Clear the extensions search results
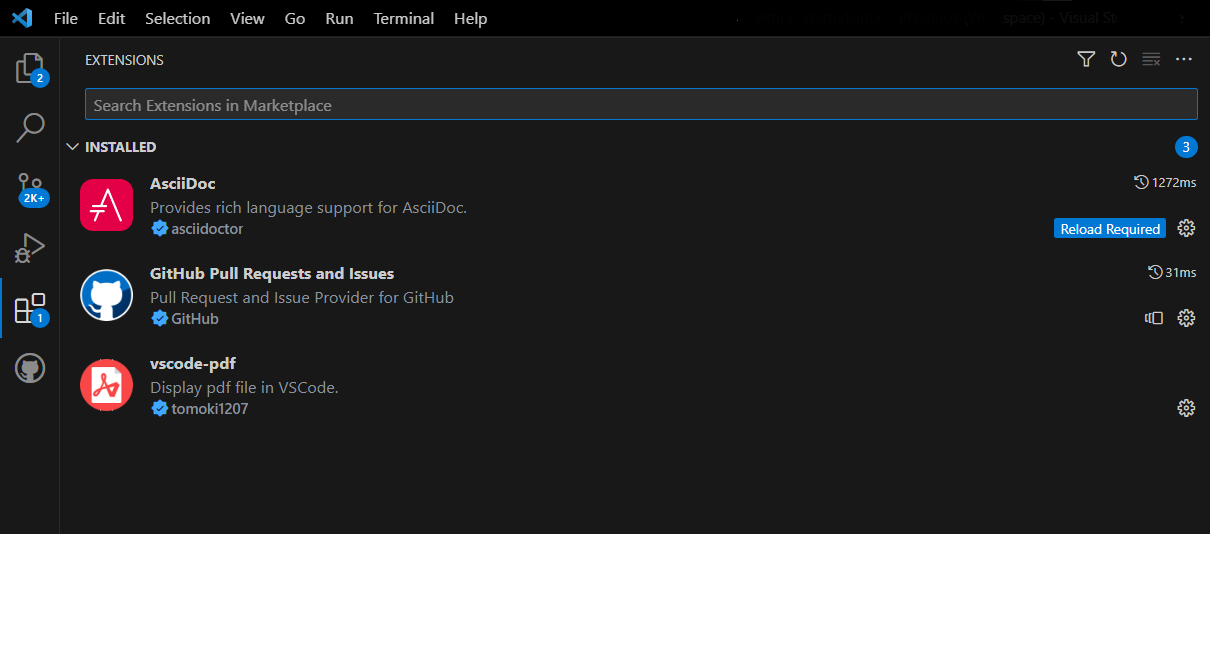The height and width of the screenshot is (648, 1210). [1151, 60]
